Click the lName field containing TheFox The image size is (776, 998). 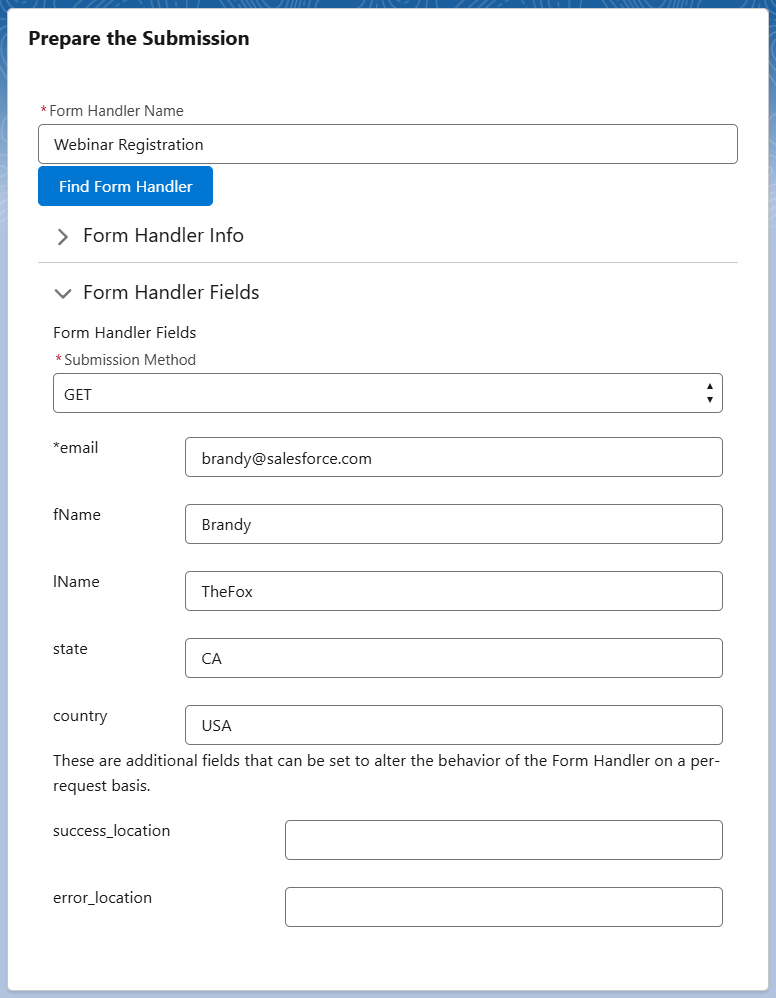pyautogui.click(x=454, y=591)
